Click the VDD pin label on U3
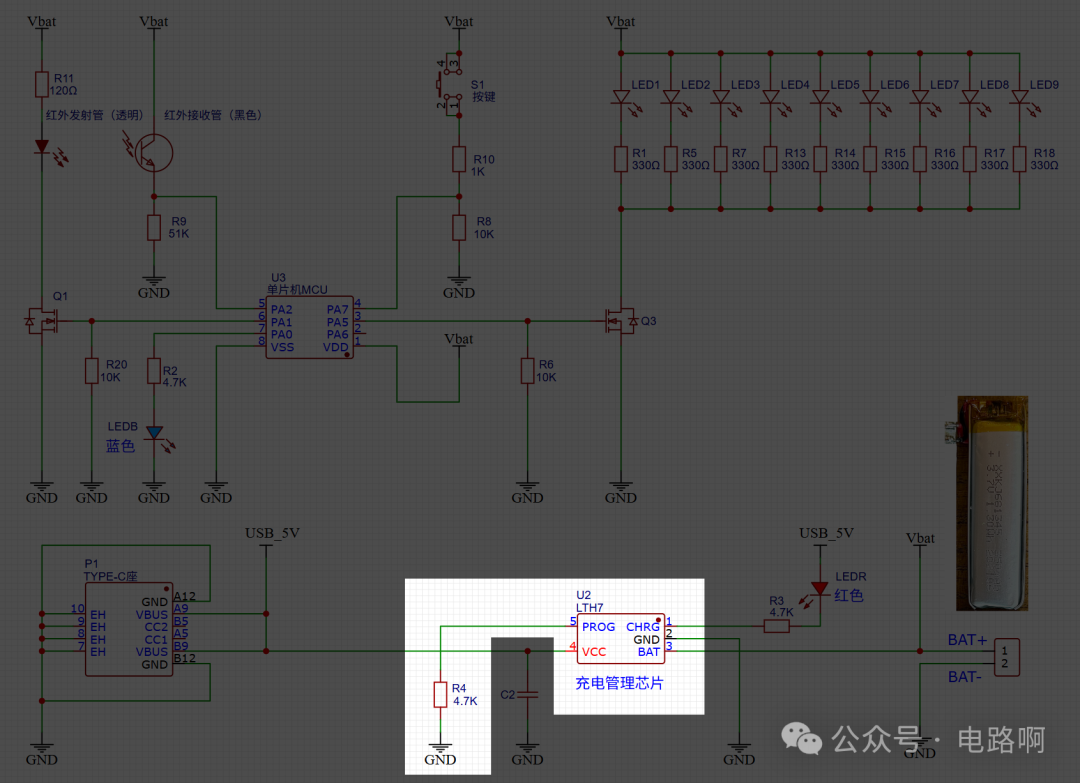The image size is (1080, 783). click(335, 347)
